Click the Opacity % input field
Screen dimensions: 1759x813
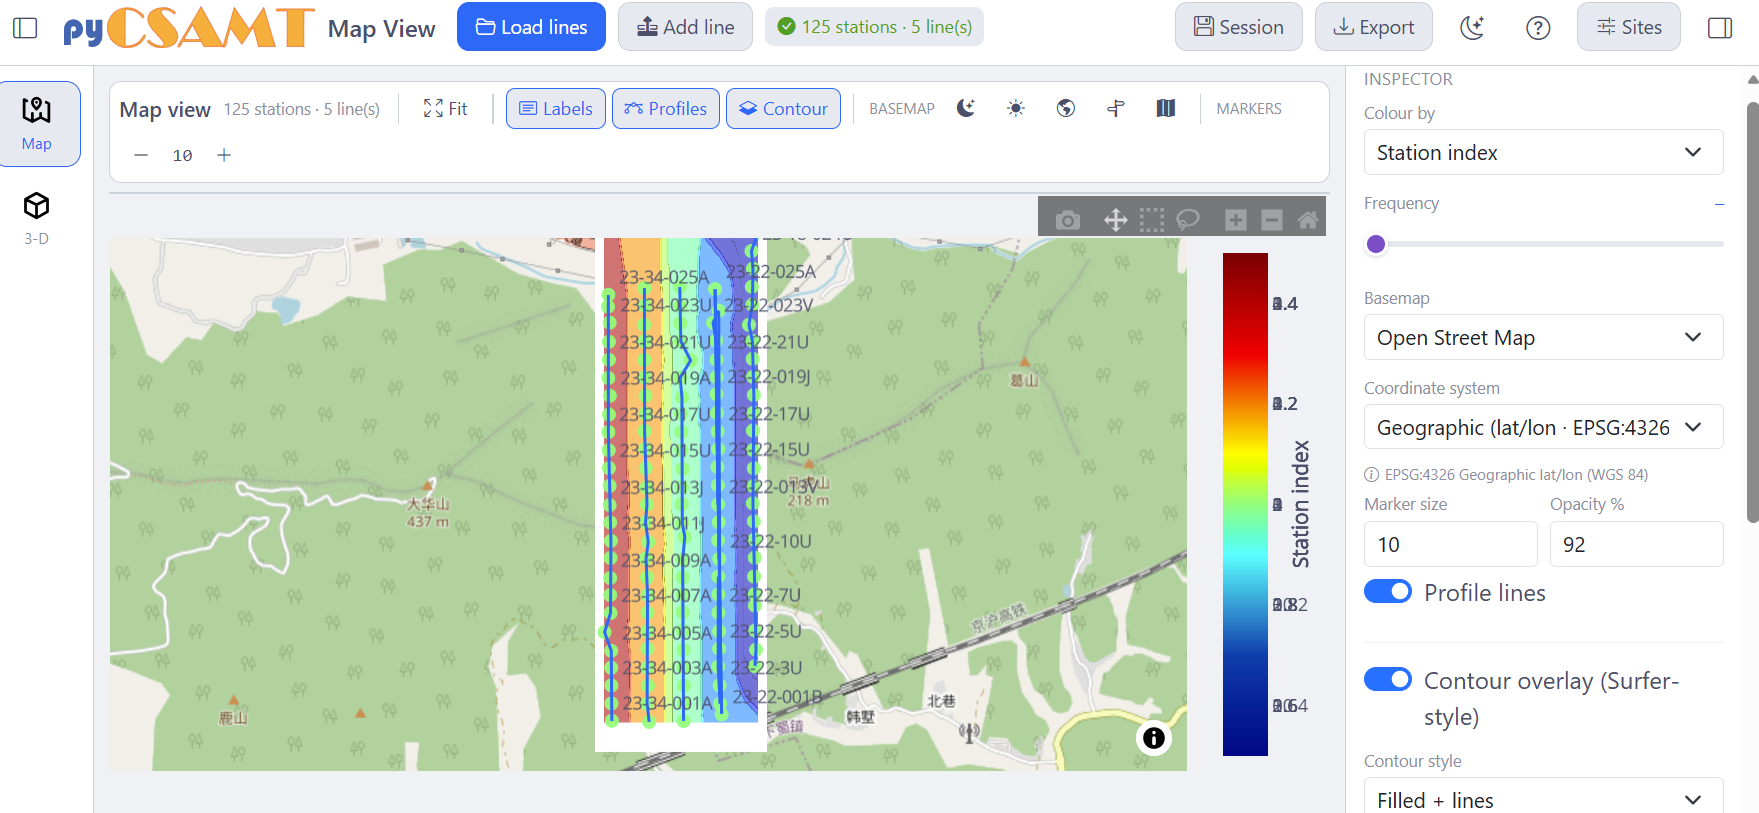[x=1636, y=544]
